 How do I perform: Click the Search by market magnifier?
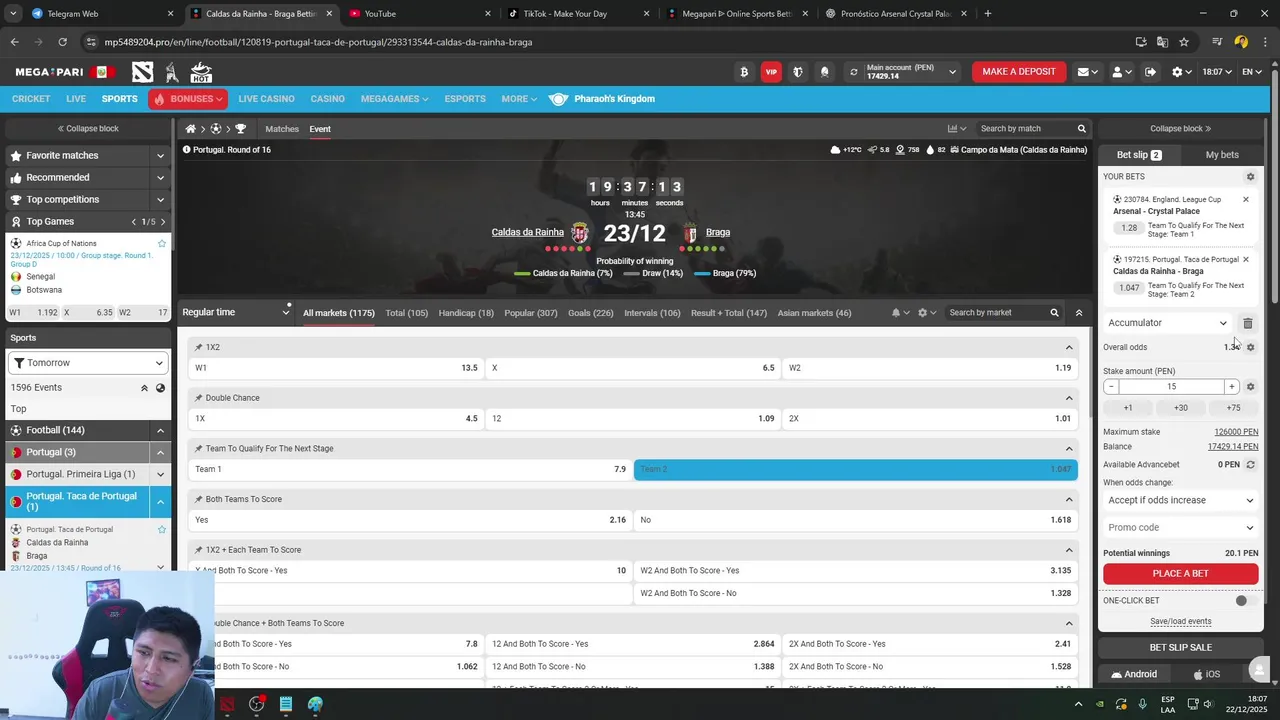1054,313
